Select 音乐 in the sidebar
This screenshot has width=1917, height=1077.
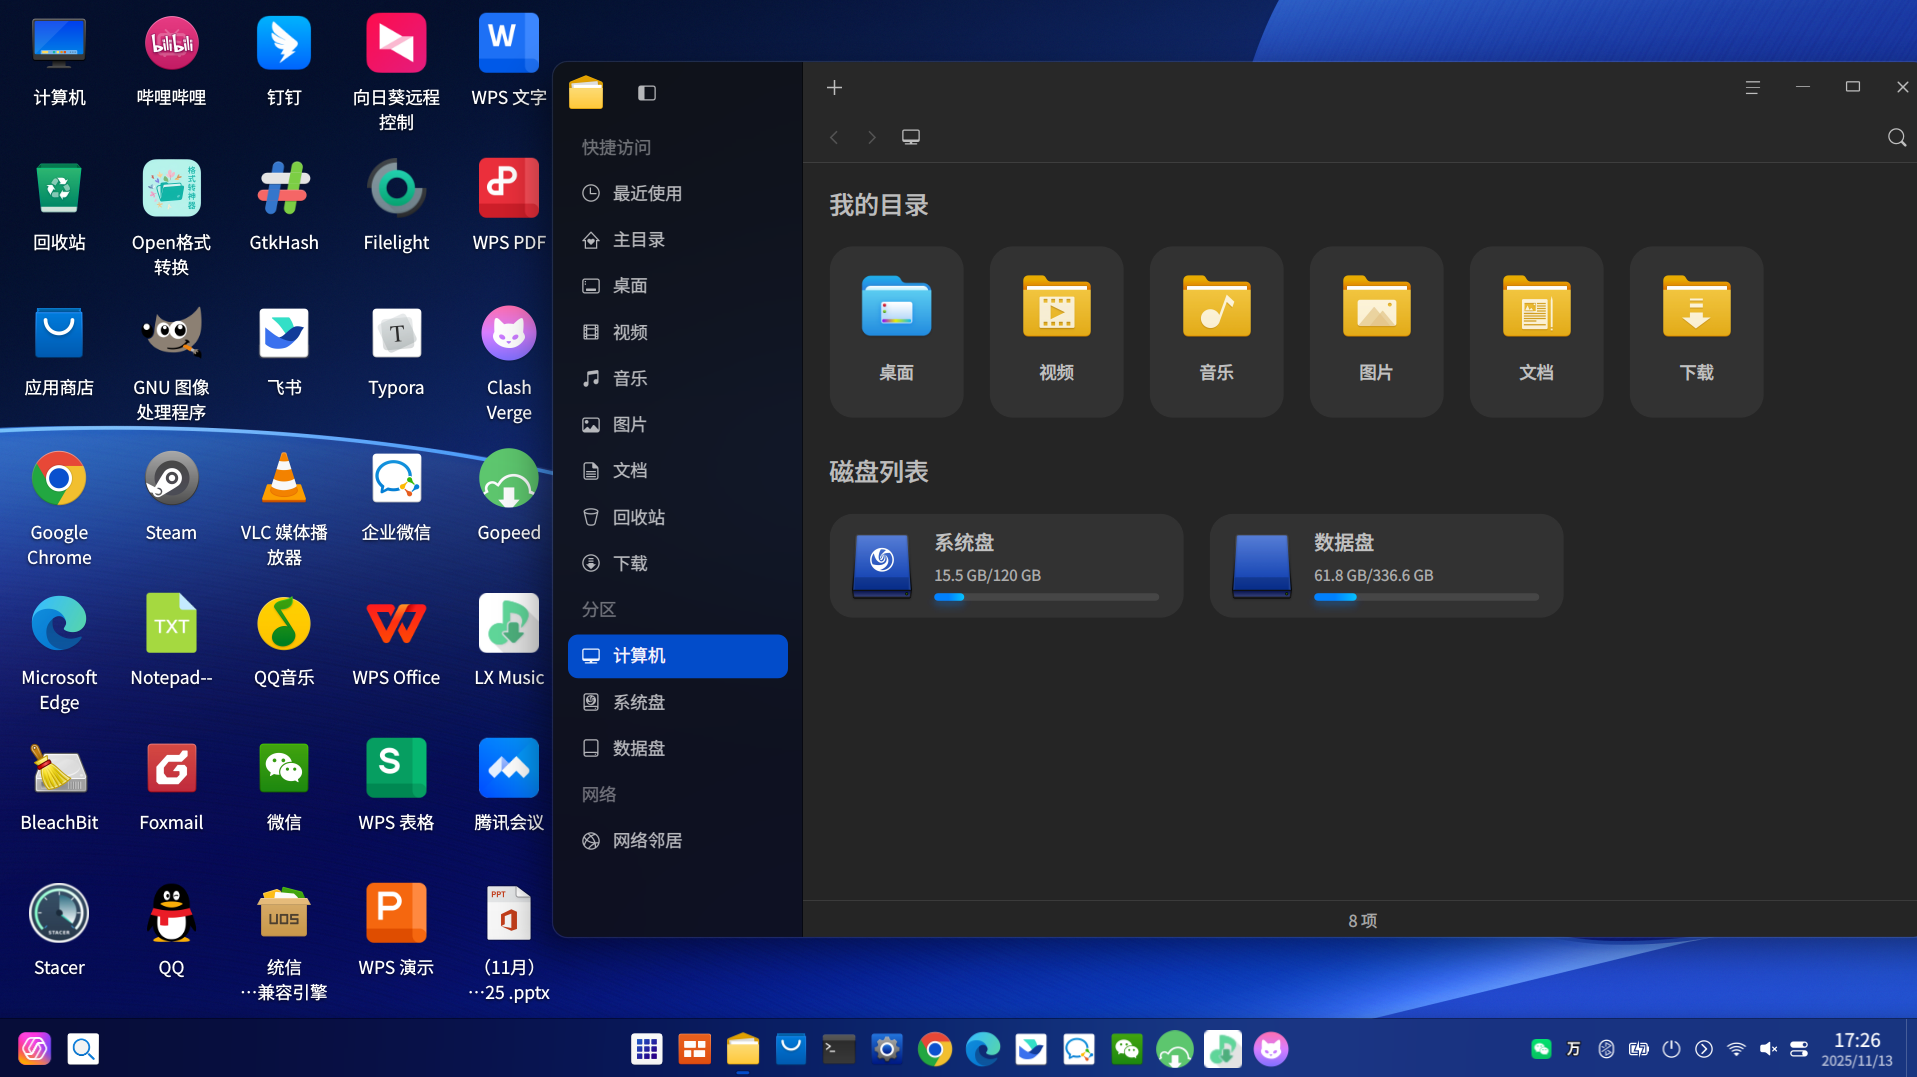(678, 378)
